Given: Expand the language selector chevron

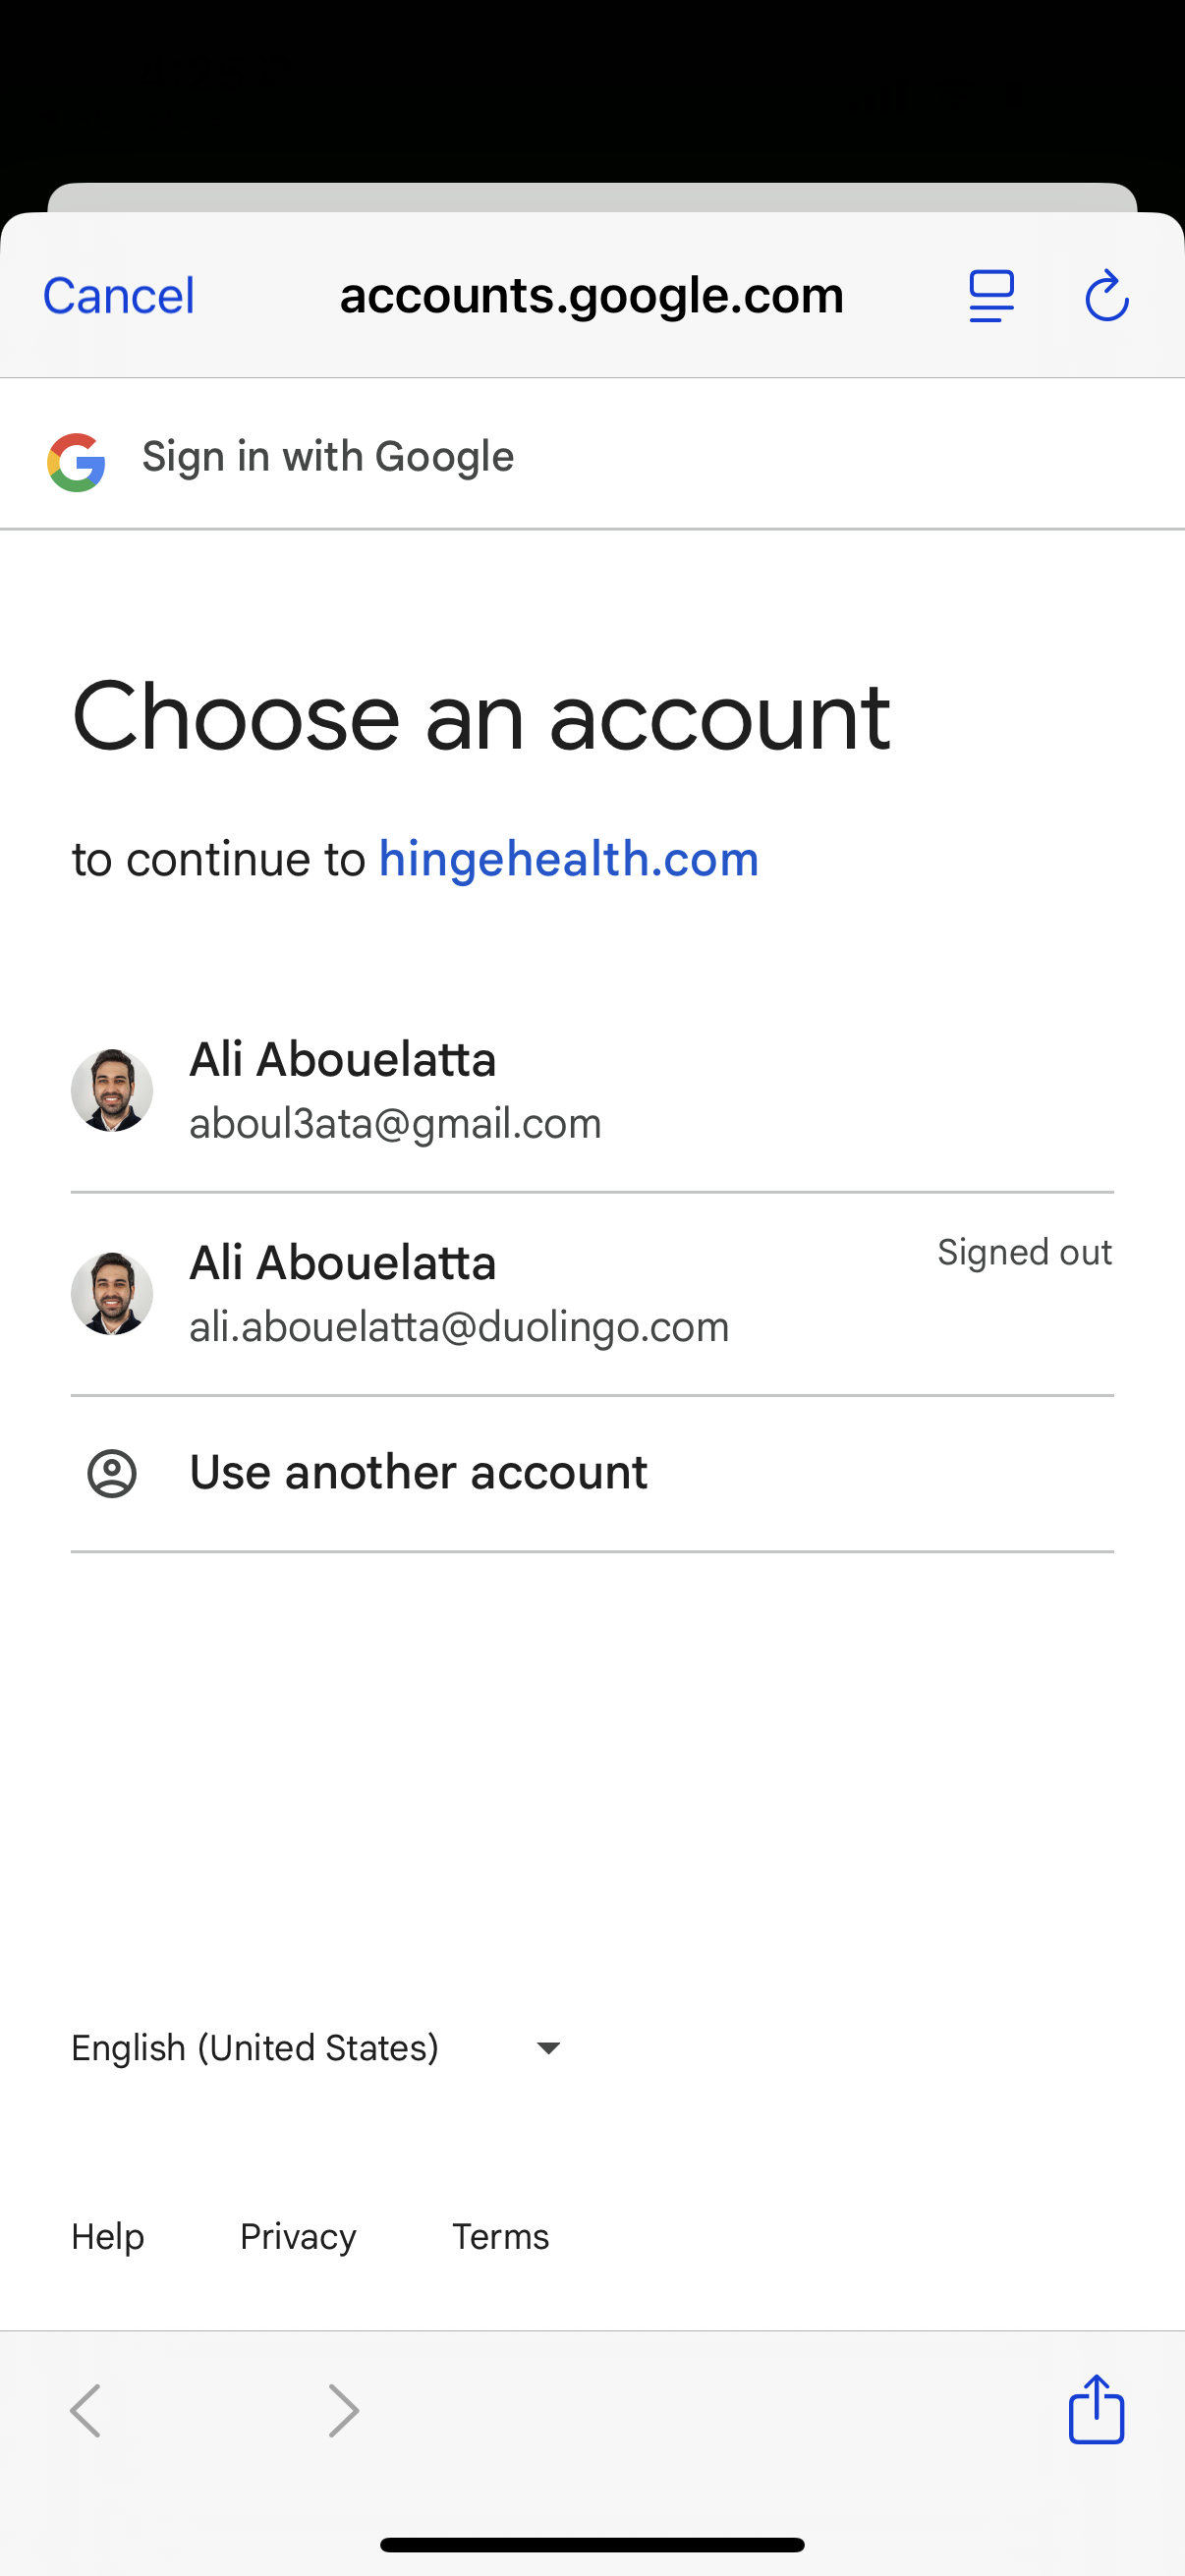Looking at the screenshot, I should [547, 2046].
